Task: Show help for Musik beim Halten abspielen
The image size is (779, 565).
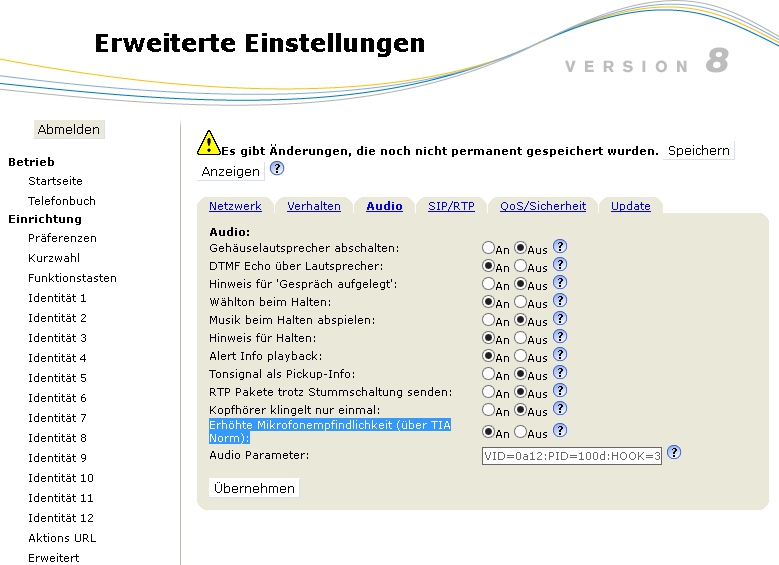Action: (560, 319)
